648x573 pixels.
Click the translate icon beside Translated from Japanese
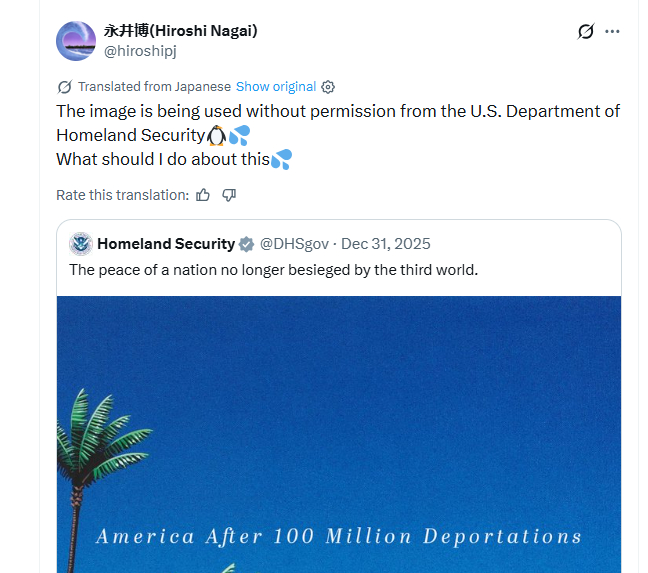click(65, 87)
